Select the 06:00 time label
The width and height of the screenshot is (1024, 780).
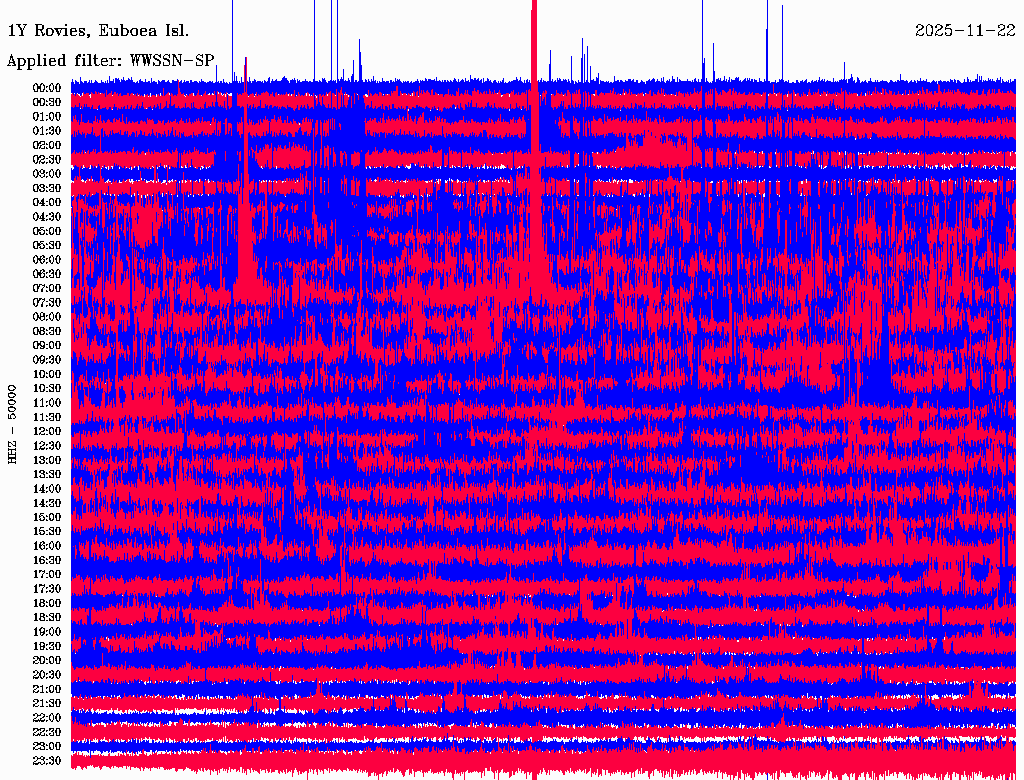47,259
